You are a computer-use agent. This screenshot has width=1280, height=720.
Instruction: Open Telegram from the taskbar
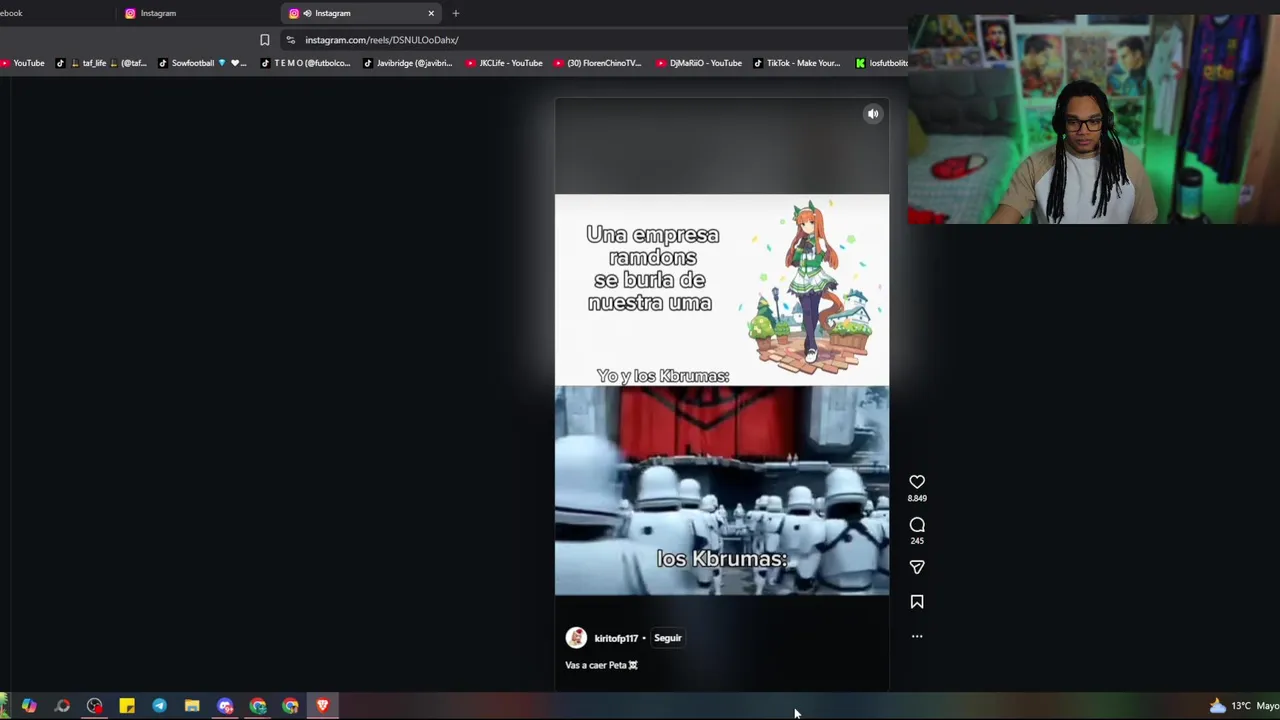(159, 706)
